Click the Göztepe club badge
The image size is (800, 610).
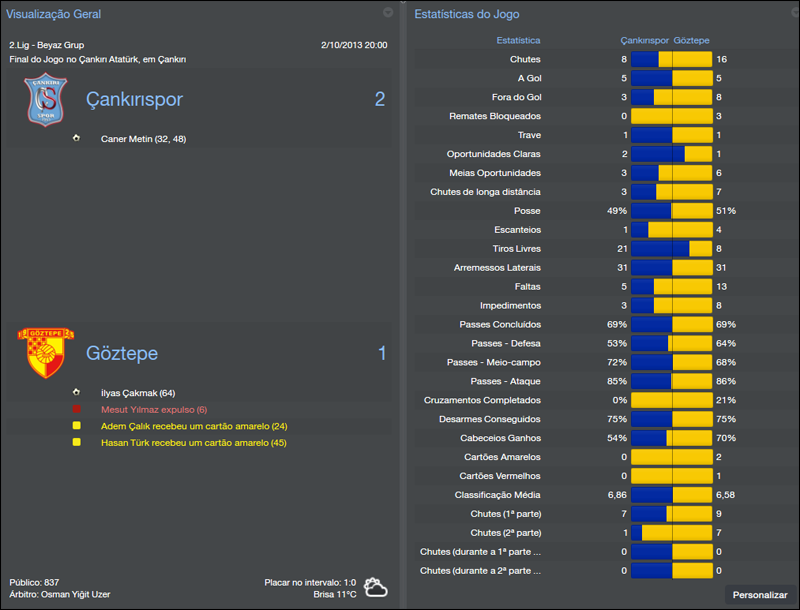[x=40, y=353]
